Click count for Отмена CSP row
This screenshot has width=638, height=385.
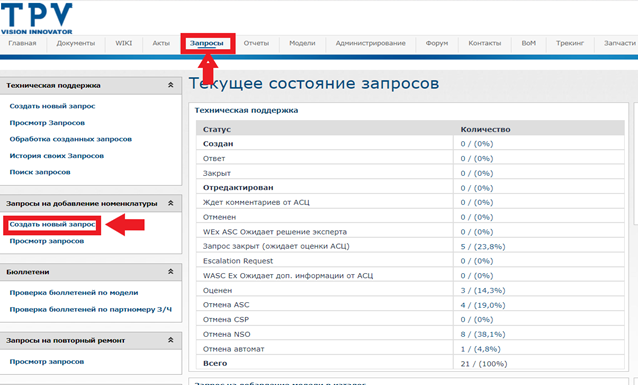pos(477,320)
